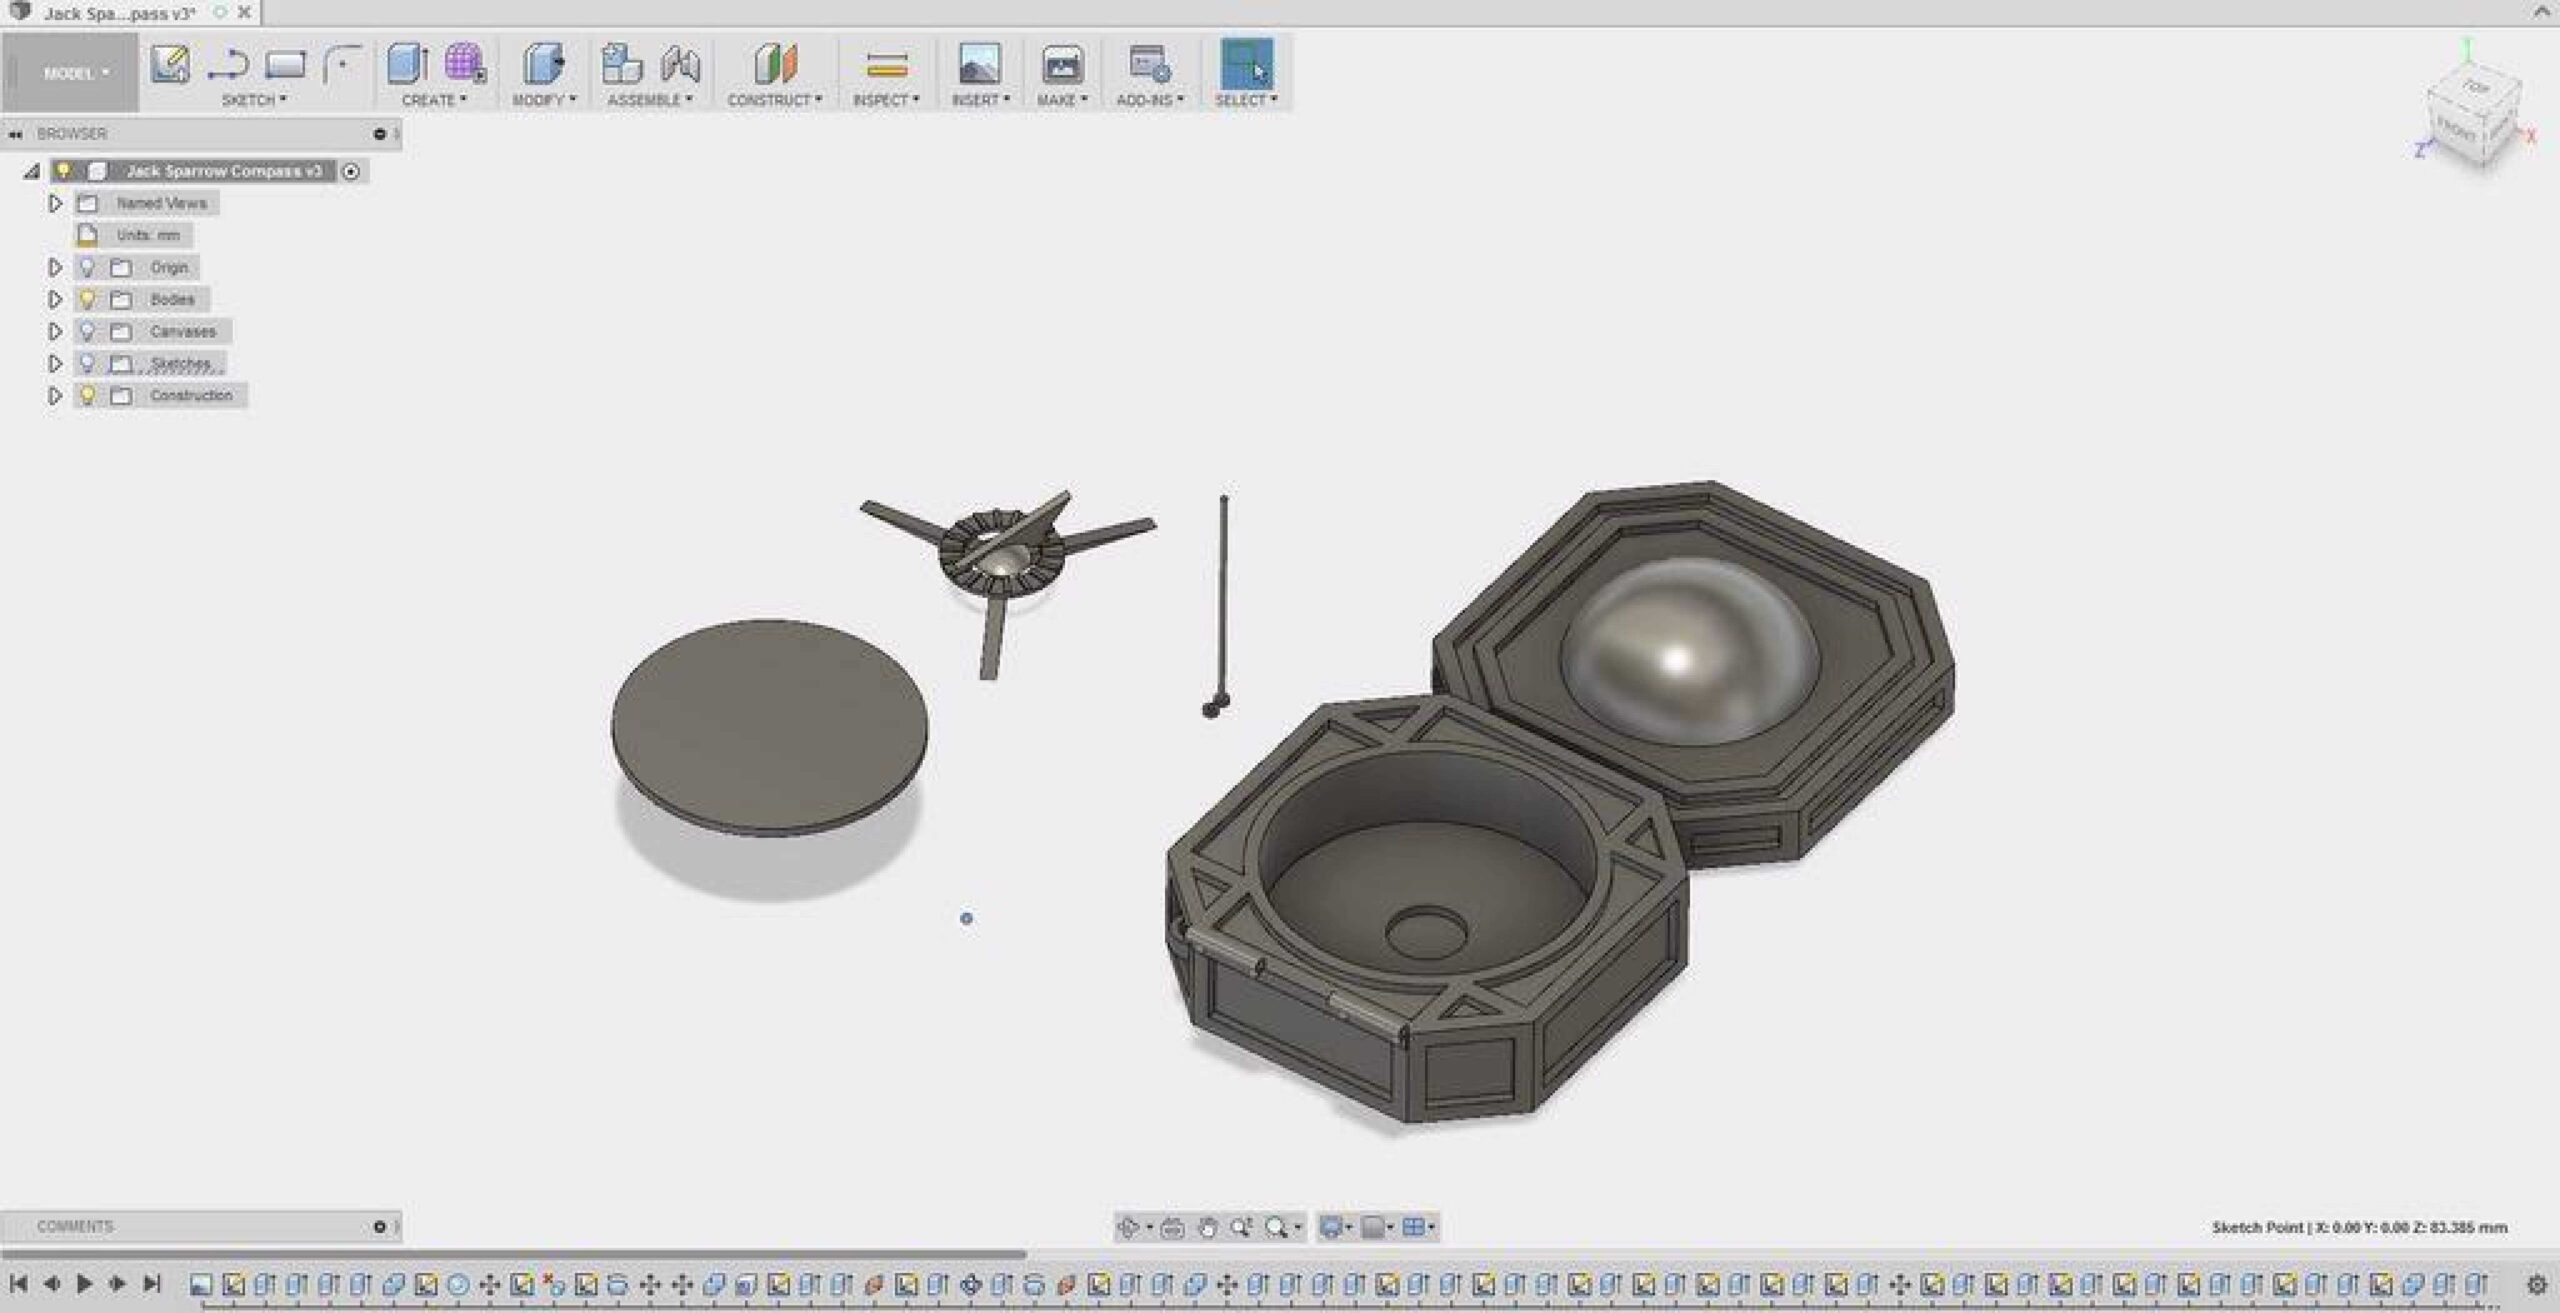The height and width of the screenshot is (1313, 2560).
Task: Play the design timeline
Action: (x=84, y=1283)
